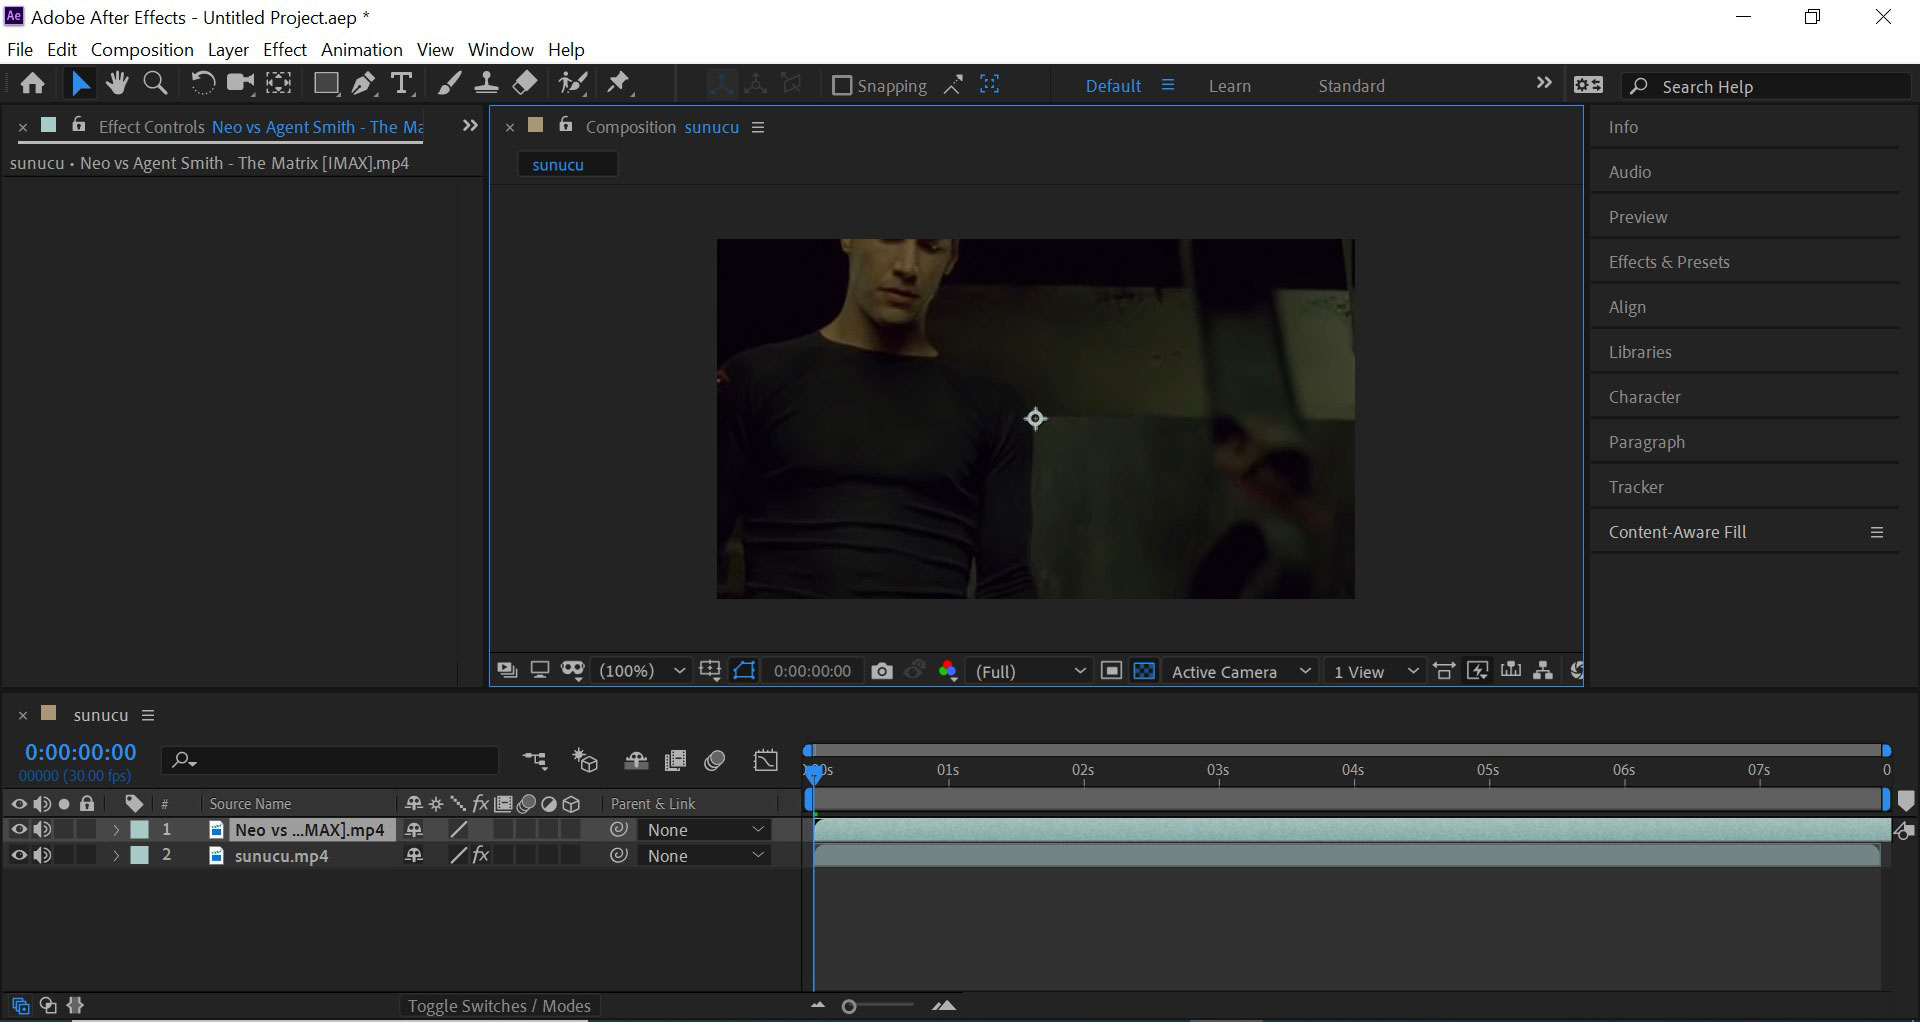This screenshot has width=1920, height=1022.
Task: Open the magnification (100%) dropdown
Action: tap(642, 671)
